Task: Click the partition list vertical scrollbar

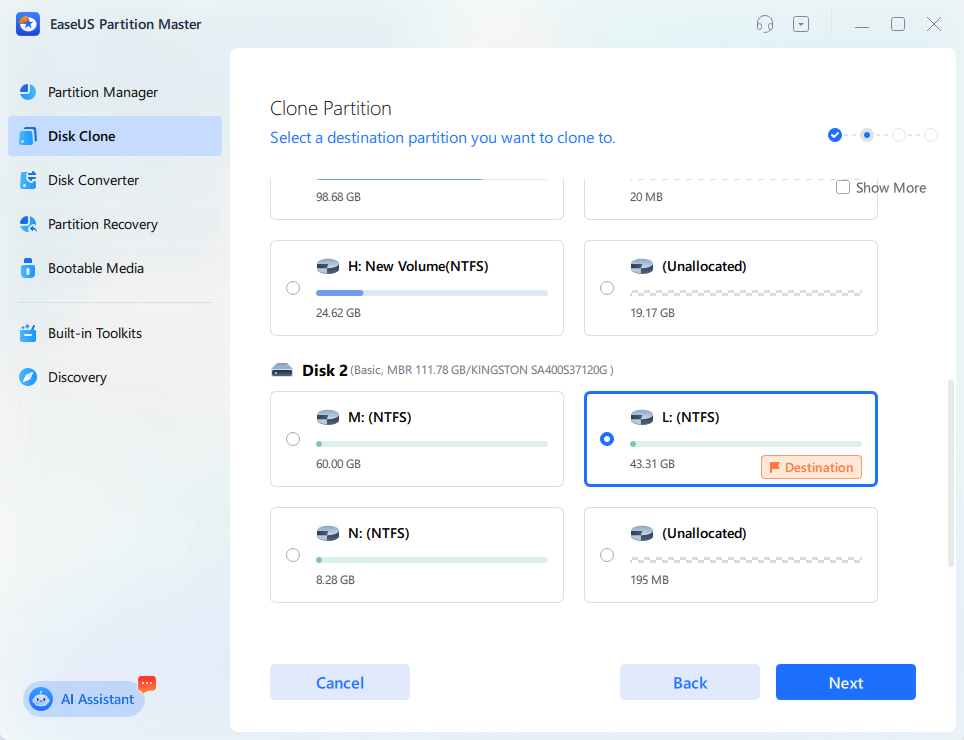Action: [x=950, y=473]
